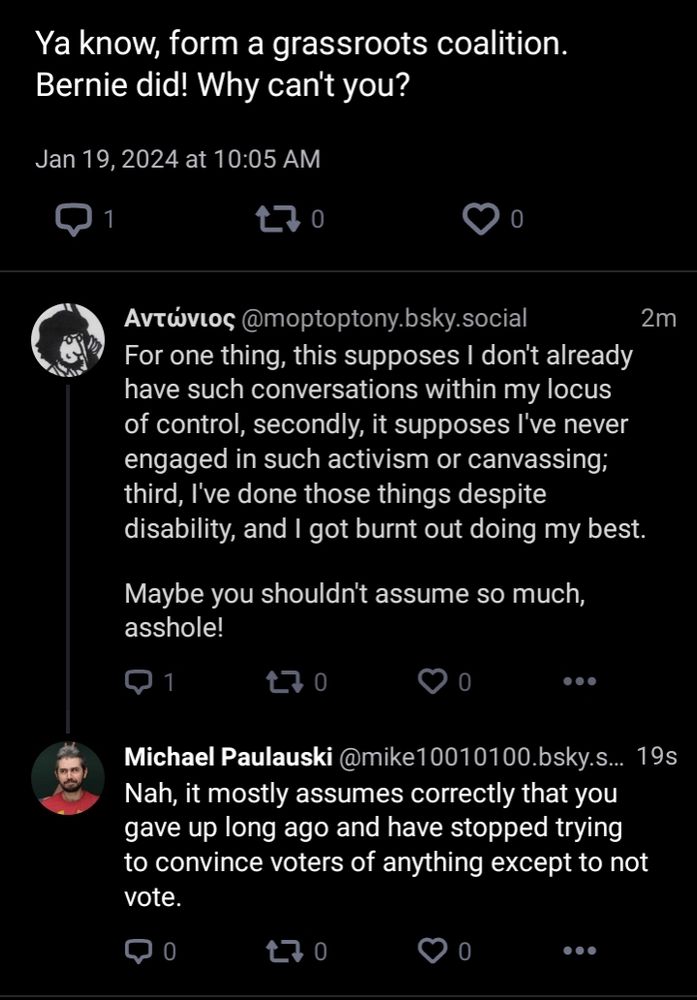
Task: Click the Jan 19, 2024 timestamp
Action: click(x=178, y=159)
